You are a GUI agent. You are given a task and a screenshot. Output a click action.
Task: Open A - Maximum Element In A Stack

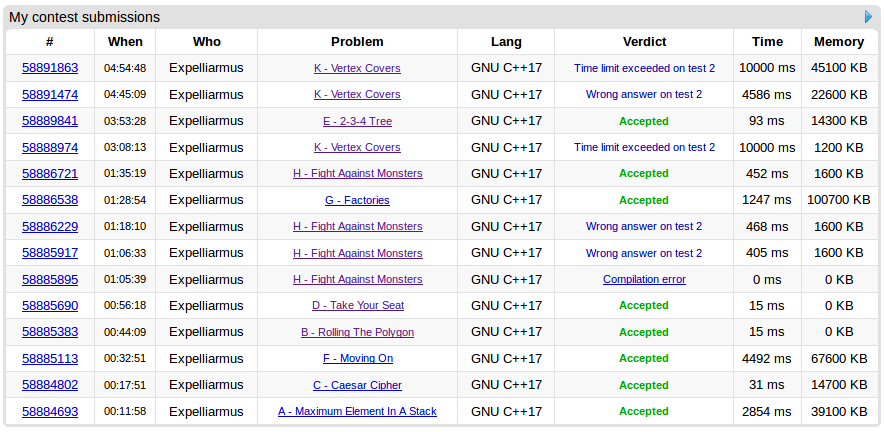click(357, 411)
